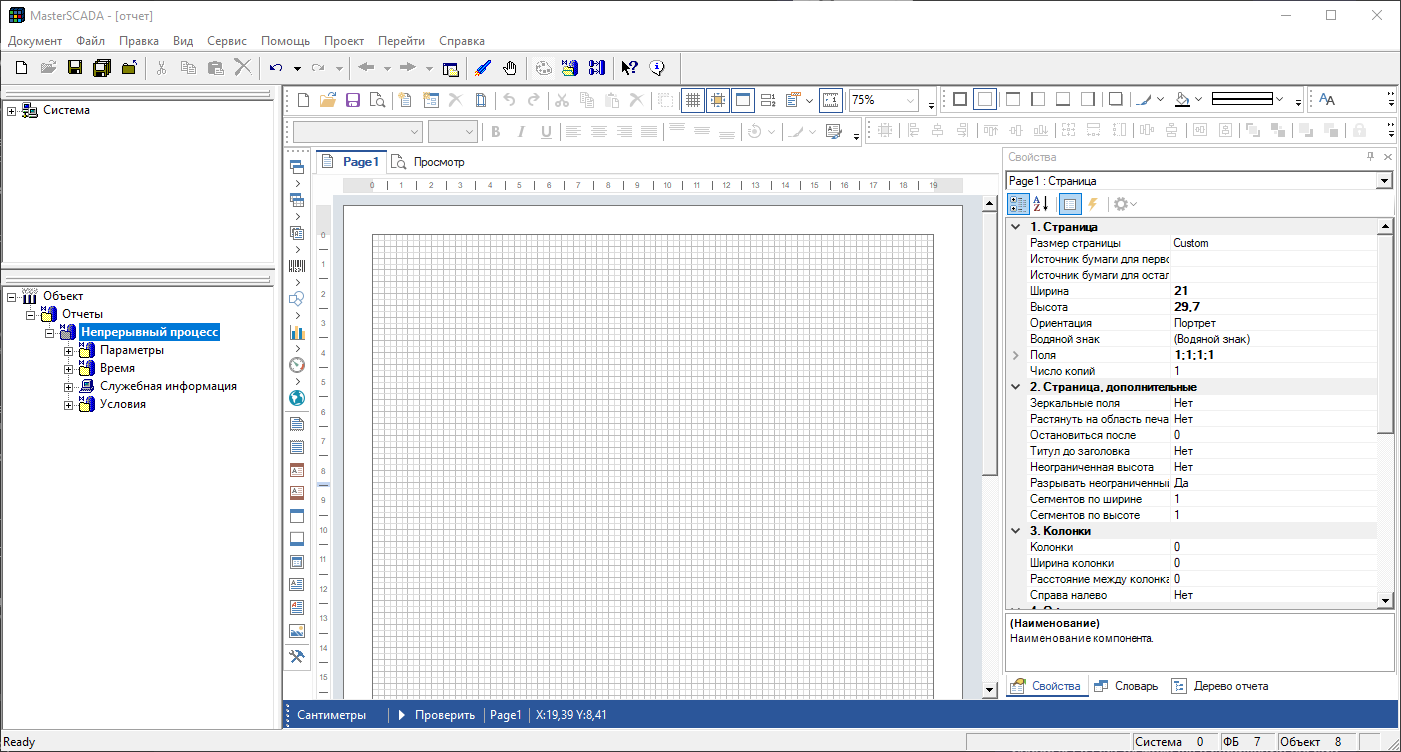
Task: Click the alphabetical sort properties icon
Action: click(x=1041, y=204)
